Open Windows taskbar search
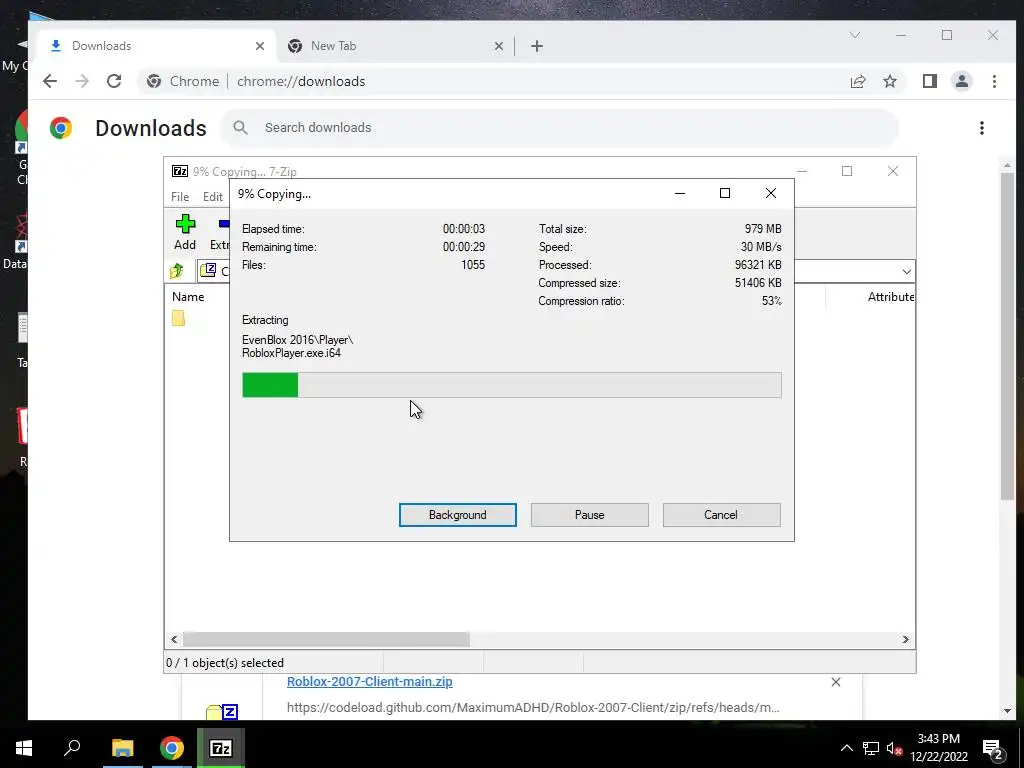 72,748
